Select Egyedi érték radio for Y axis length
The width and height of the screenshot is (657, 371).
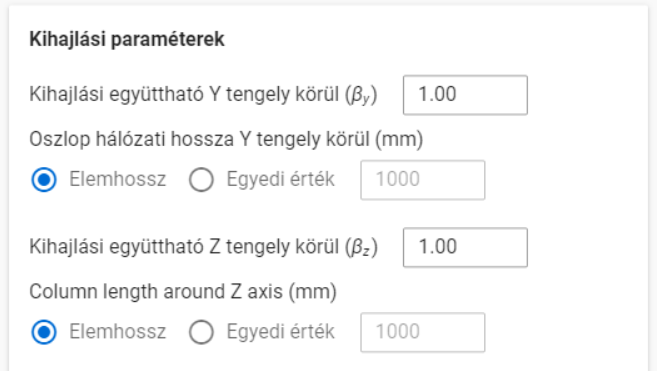point(201,179)
